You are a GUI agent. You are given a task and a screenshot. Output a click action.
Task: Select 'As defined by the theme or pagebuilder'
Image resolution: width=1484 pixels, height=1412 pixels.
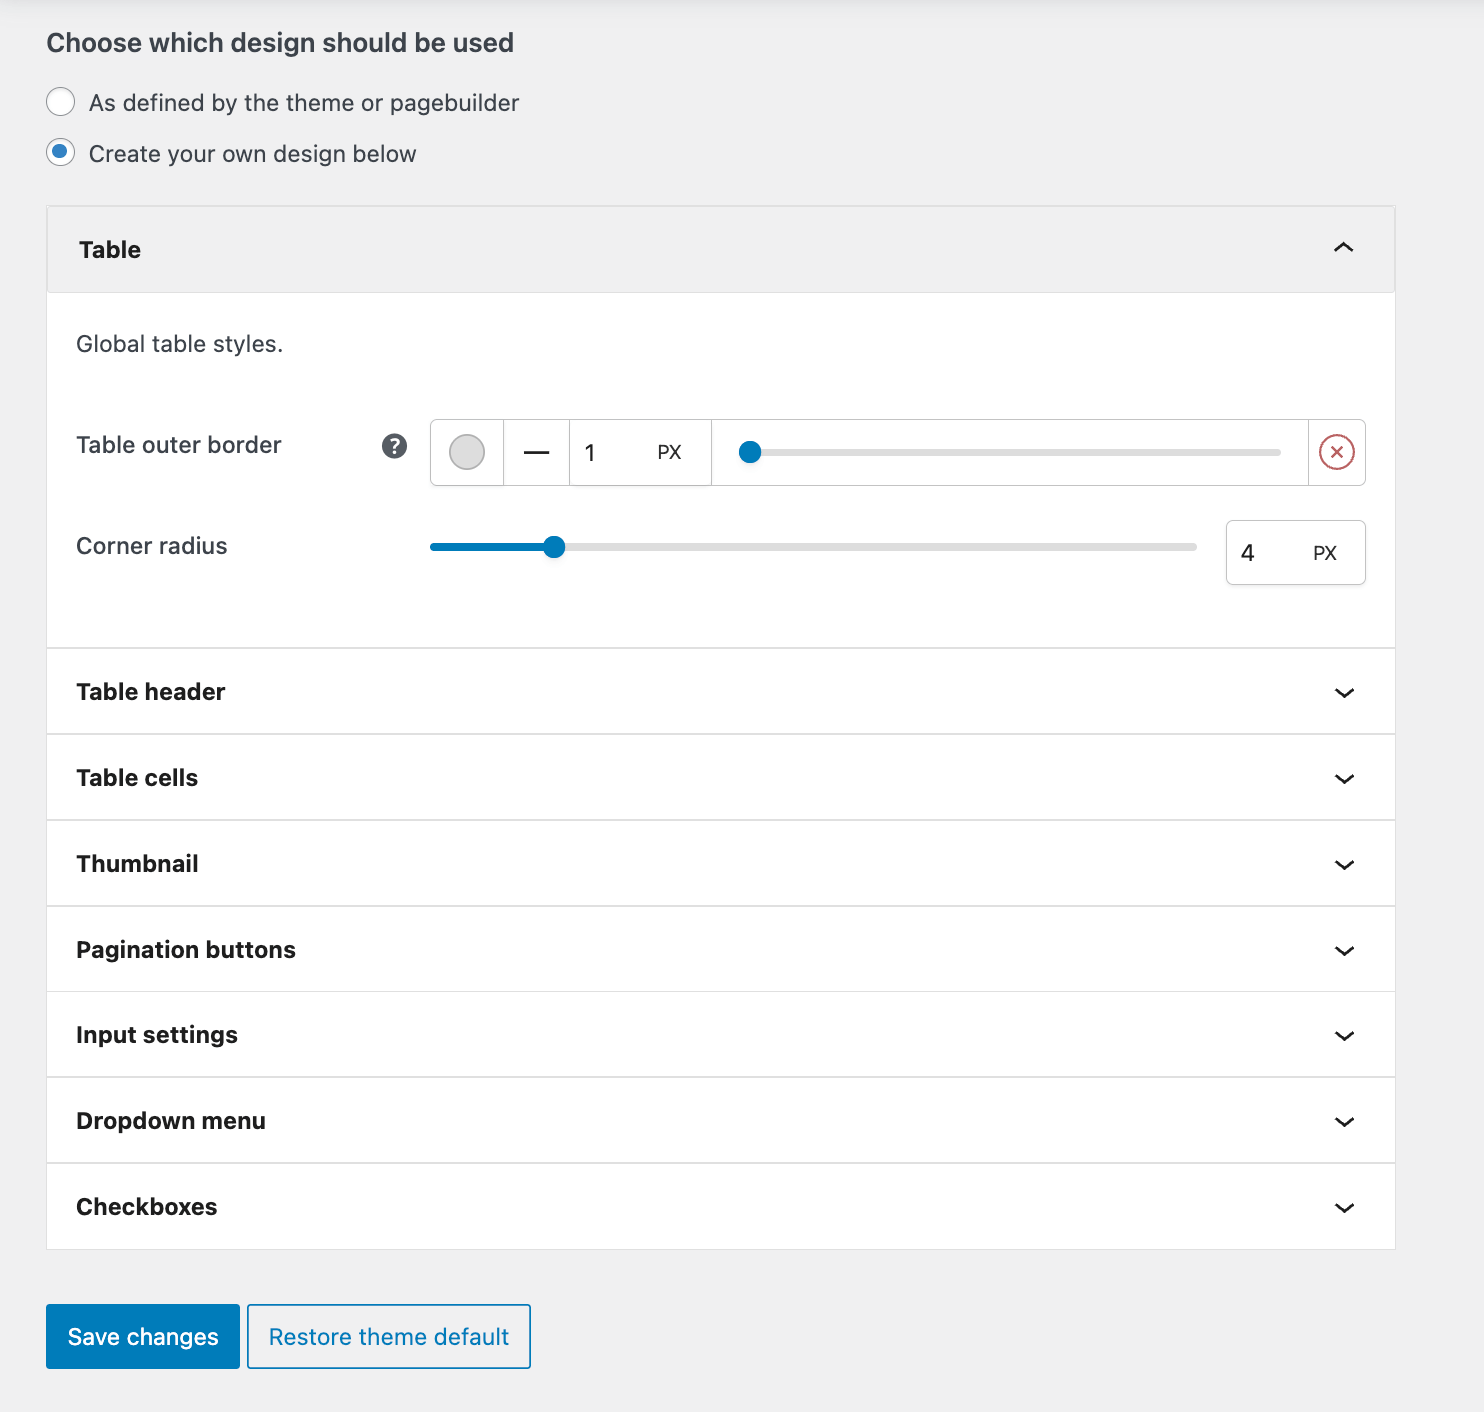click(x=61, y=102)
